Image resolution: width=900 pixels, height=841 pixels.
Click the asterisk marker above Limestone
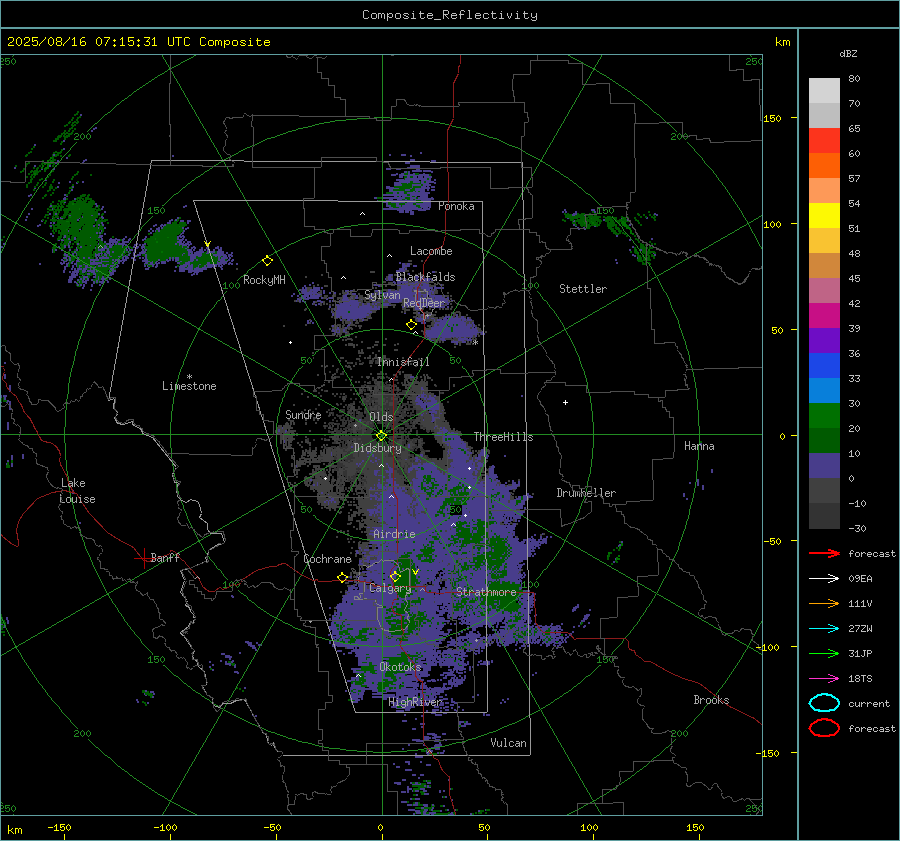tap(189, 377)
